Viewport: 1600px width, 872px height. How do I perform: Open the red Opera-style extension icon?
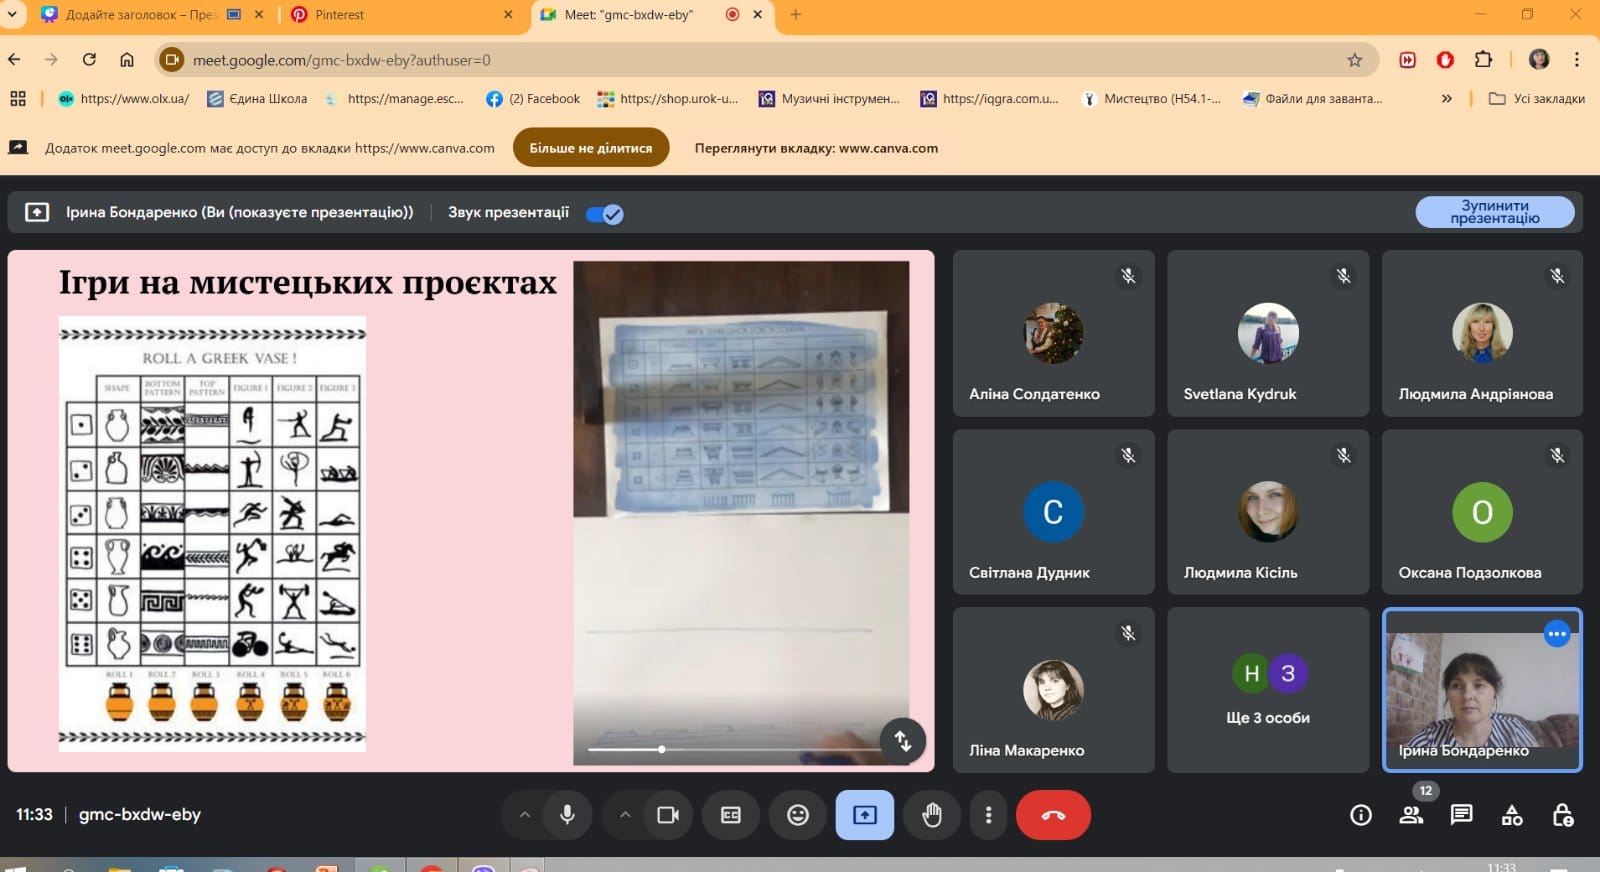pos(1445,60)
